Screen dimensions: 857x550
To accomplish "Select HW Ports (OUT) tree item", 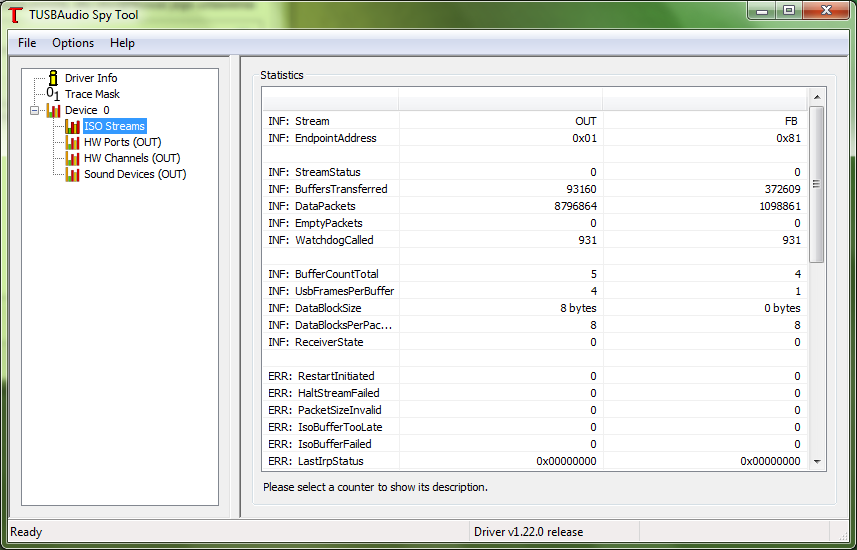I will coord(122,142).
